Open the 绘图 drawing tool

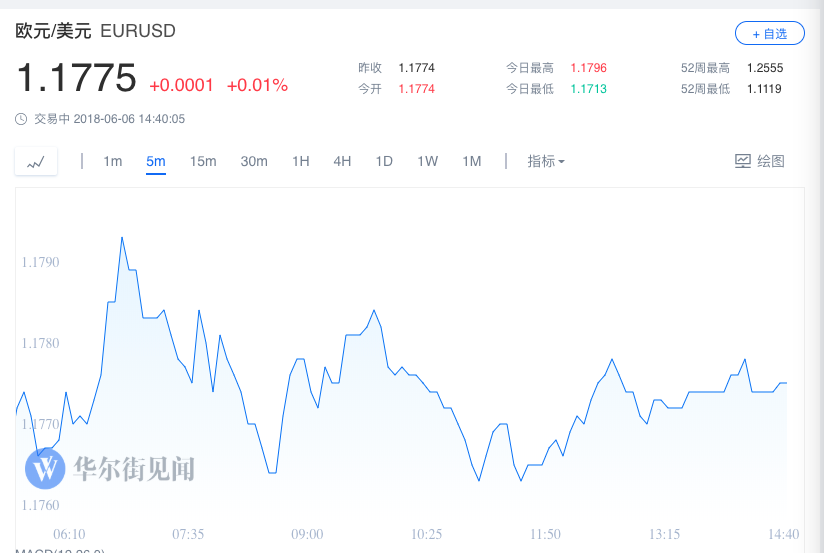(x=759, y=161)
